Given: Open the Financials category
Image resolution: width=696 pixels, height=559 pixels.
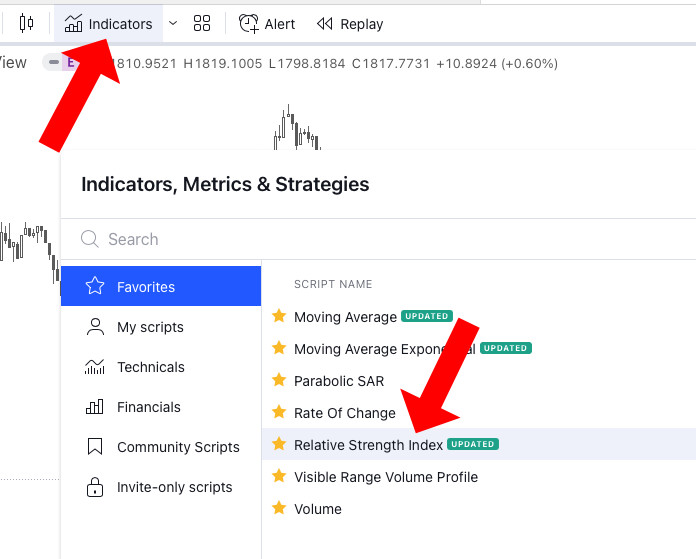Looking at the screenshot, I should pyautogui.click(x=161, y=407).
